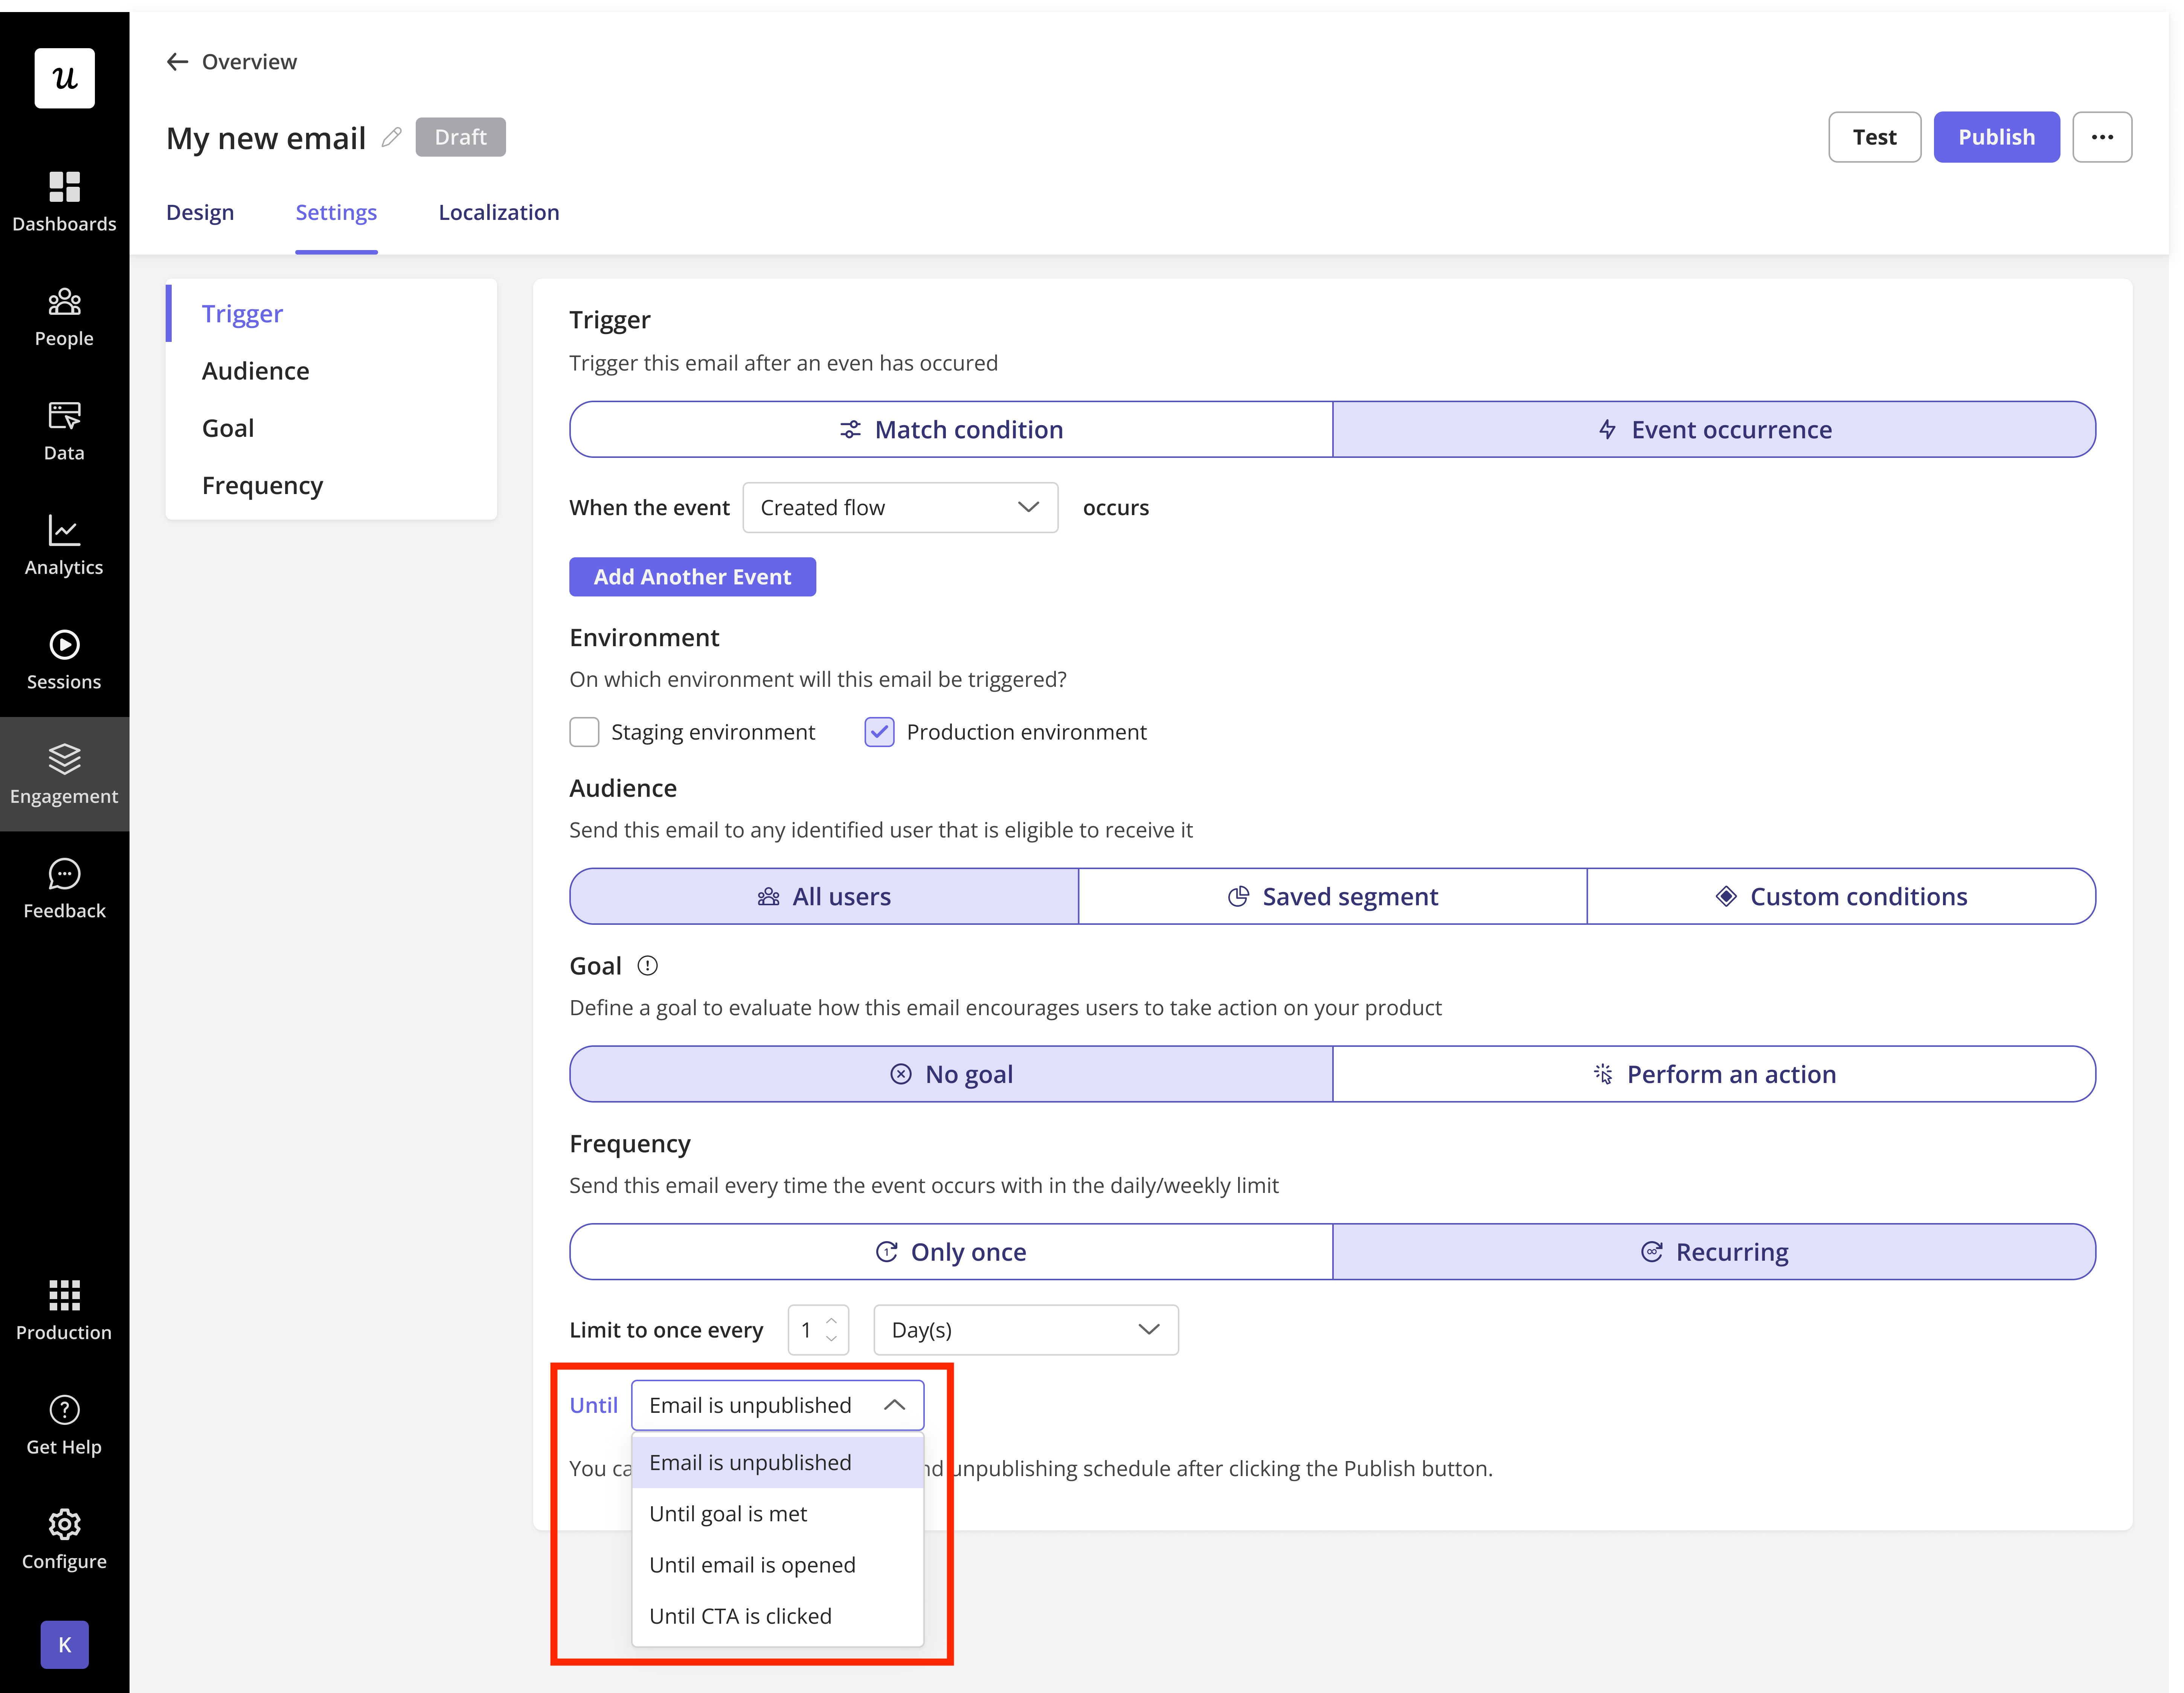The image size is (2184, 1693).
Task: Click the Add Another Event button
Action: point(692,577)
